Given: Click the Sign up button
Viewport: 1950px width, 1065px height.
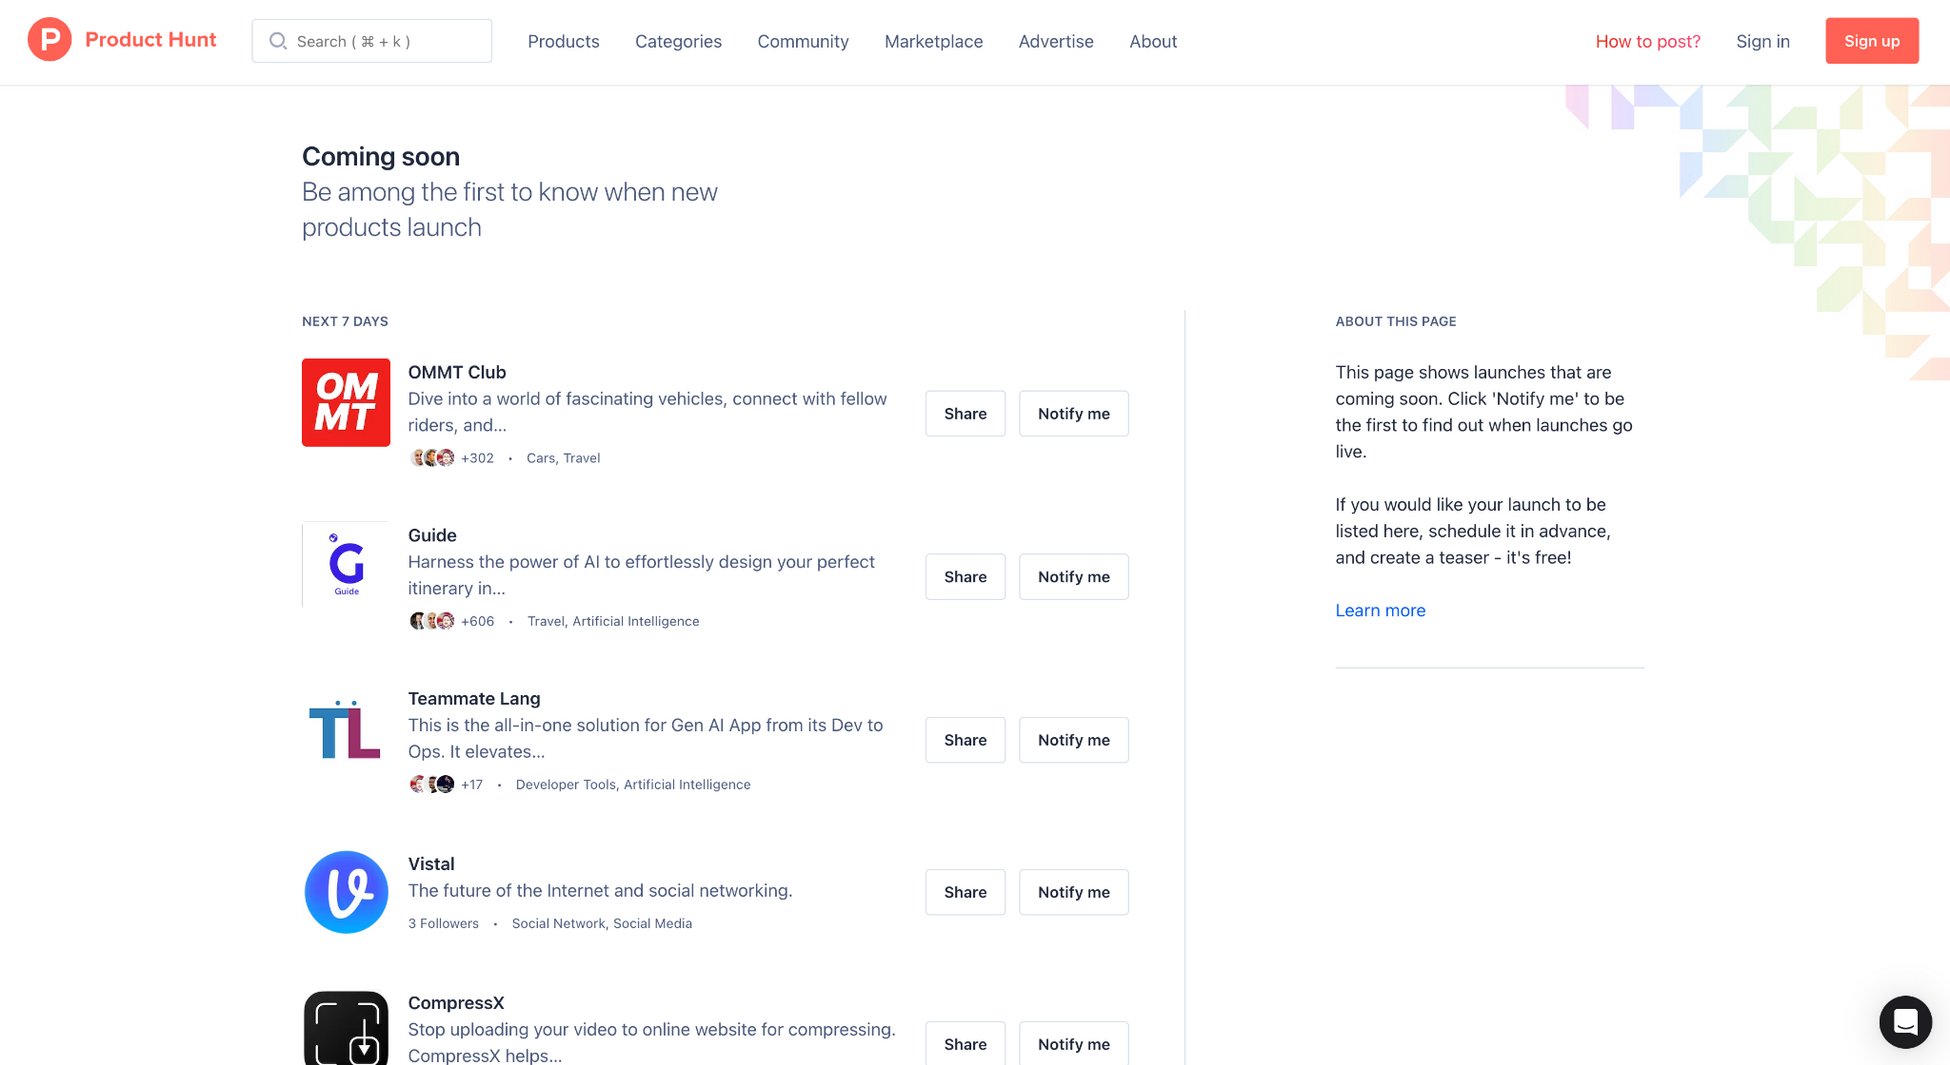Looking at the screenshot, I should (1872, 41).
